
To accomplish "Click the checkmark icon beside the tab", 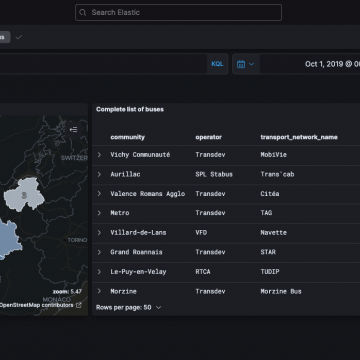I will [19, 37].
